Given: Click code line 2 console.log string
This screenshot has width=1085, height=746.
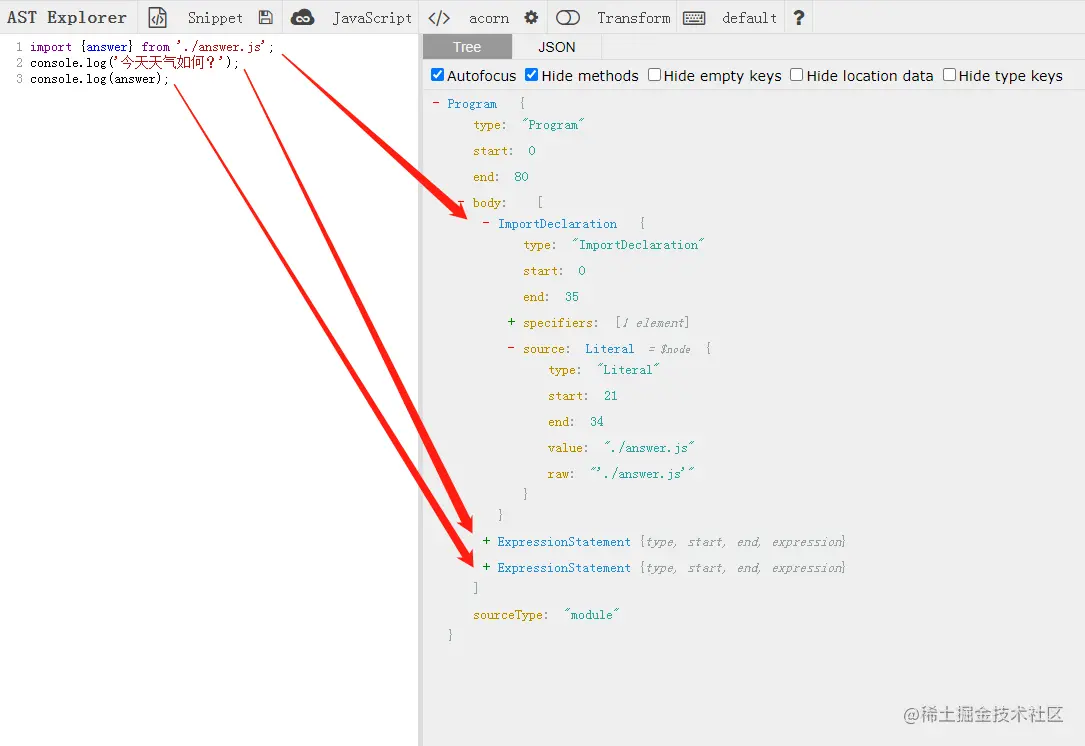Looking at the screenshot, I should [x=135, y=63].
